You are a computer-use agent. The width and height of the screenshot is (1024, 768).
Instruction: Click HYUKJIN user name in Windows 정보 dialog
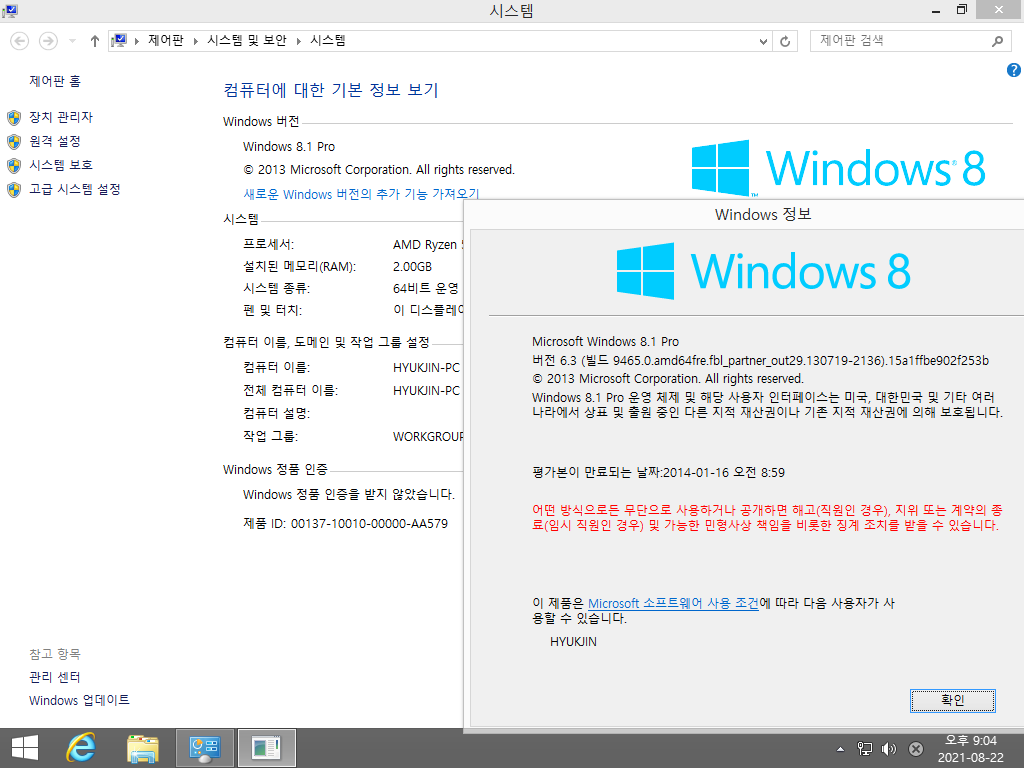tap(573, 641)
